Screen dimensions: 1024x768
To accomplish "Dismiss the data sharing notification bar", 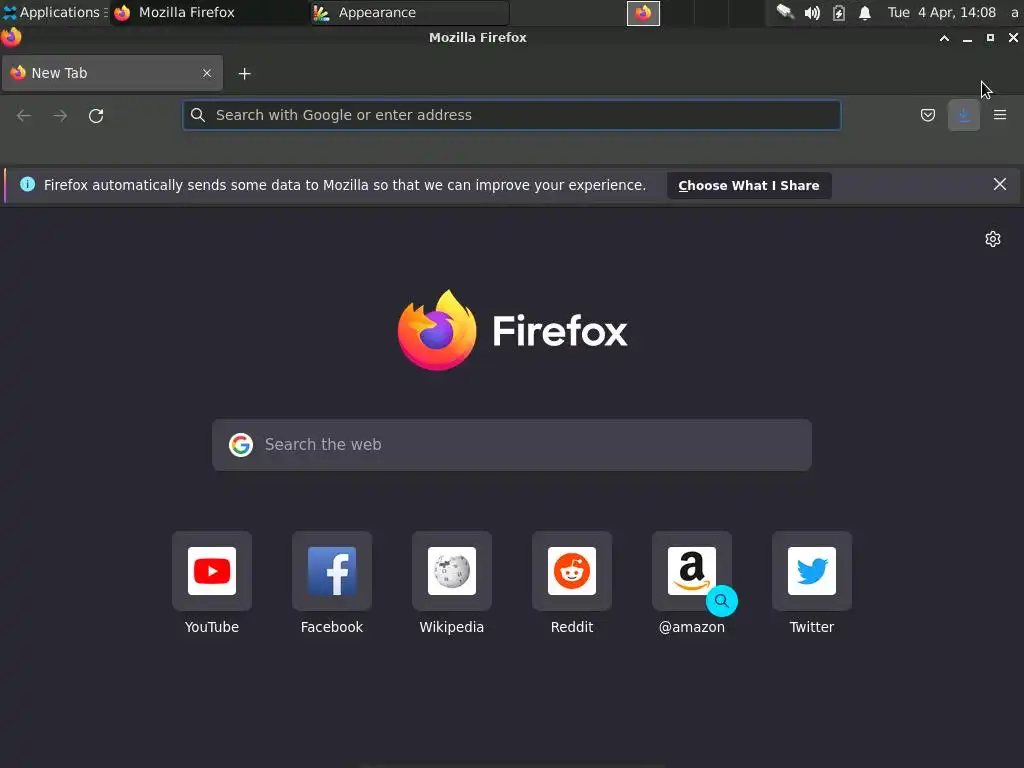I will tap(999, 184).
